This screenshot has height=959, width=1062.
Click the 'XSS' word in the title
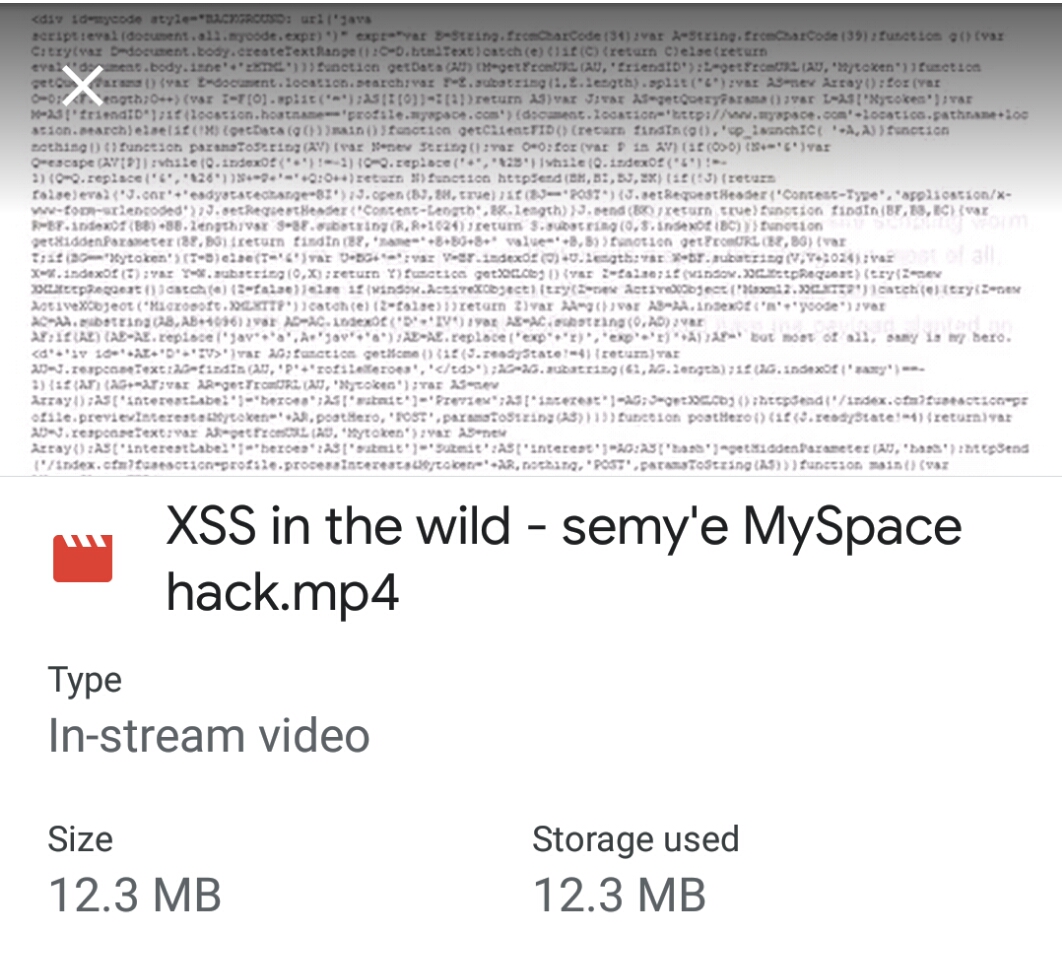pyautogui.click(x=211, y=526)
